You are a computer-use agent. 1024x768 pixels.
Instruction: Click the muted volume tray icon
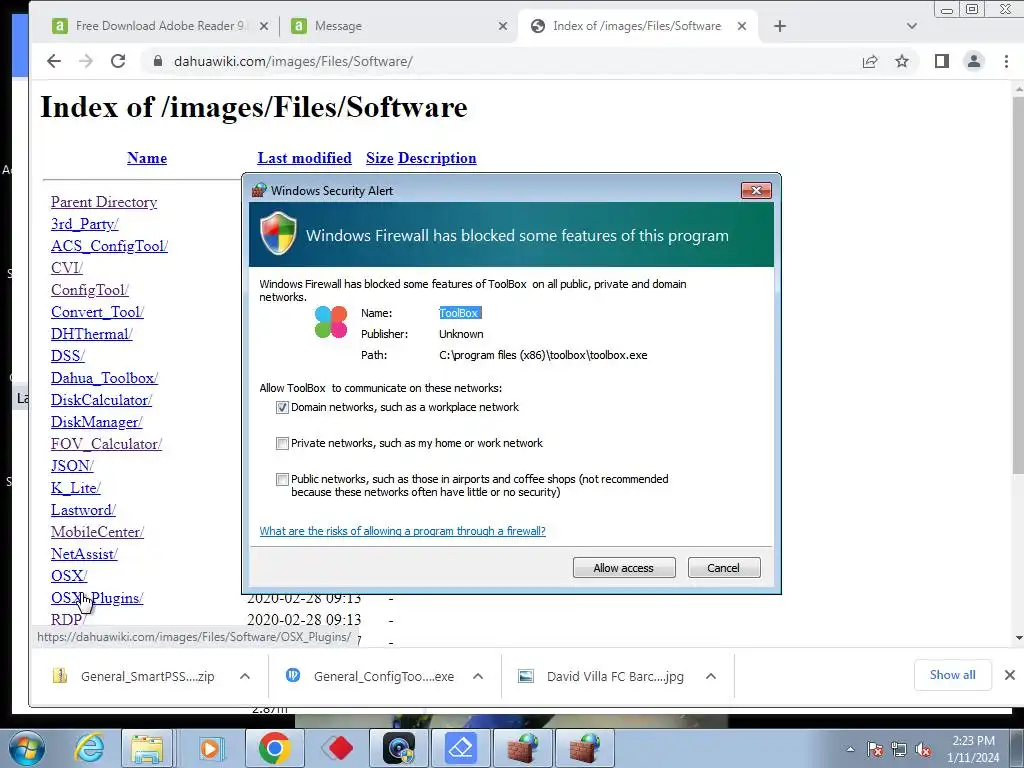tap(923, 749)
